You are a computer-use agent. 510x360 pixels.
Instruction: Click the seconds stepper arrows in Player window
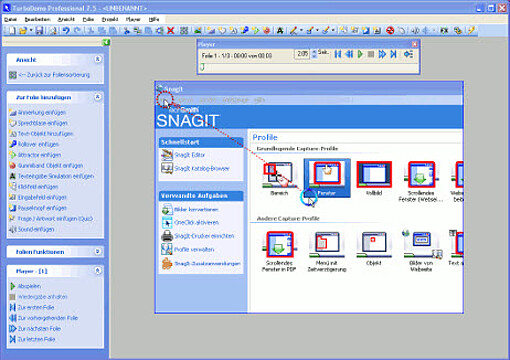coord(314,54)
